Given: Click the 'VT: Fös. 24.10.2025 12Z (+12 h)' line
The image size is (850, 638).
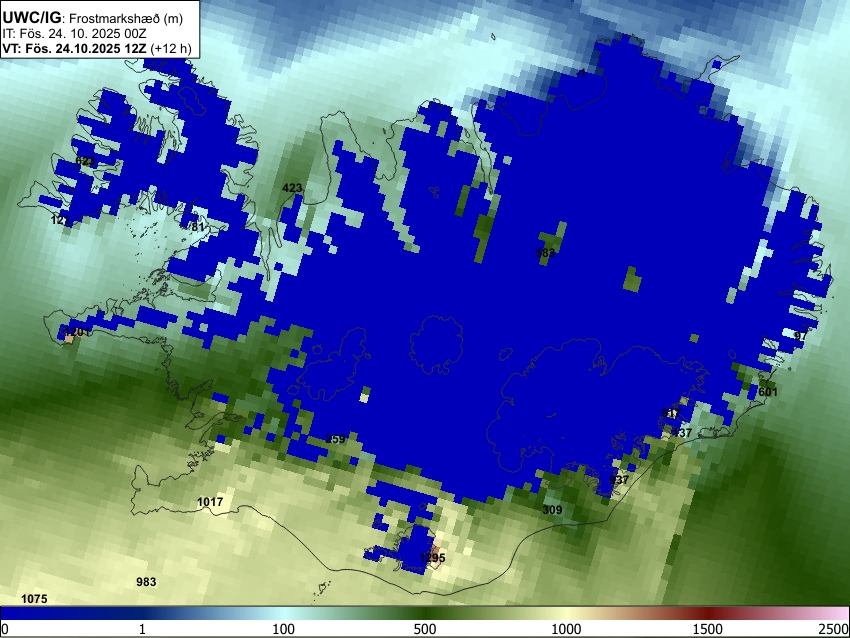Looking at the screenshot, I should click(97, 48).
